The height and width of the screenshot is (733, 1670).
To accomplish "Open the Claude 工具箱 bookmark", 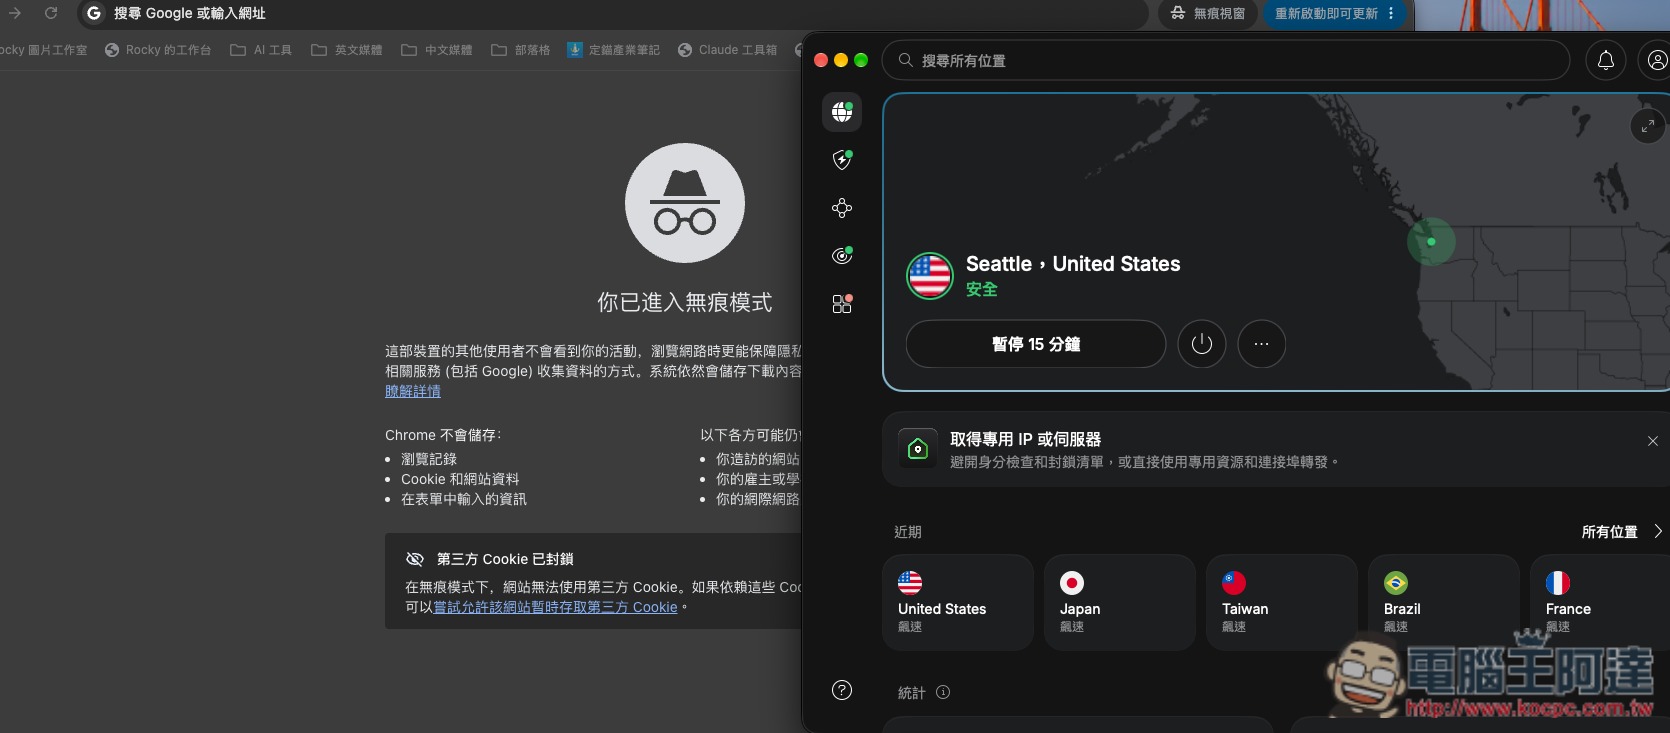I will click(x=727, y=50).
